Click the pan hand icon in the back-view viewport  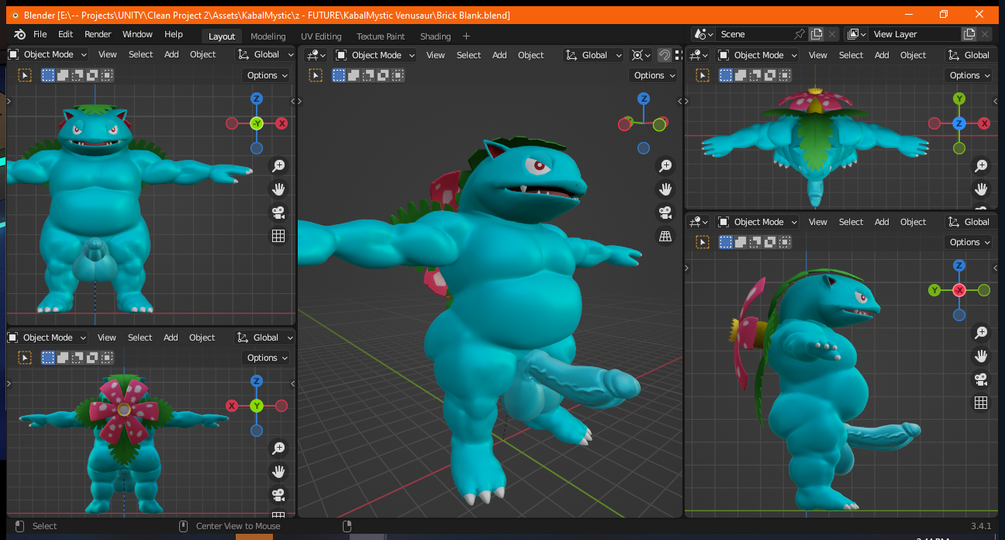pyautogui.click(x=278, y=471)
